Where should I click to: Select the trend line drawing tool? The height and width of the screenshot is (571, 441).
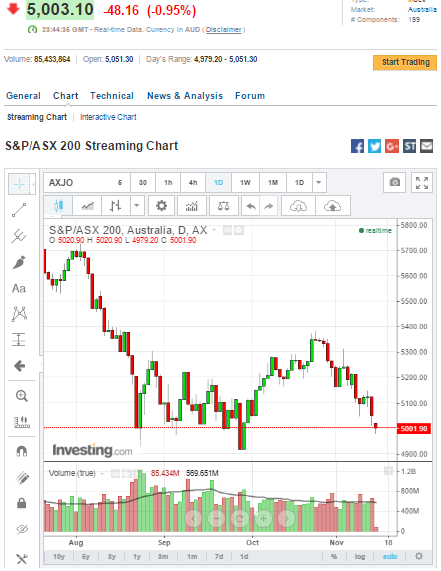[19, 210]
